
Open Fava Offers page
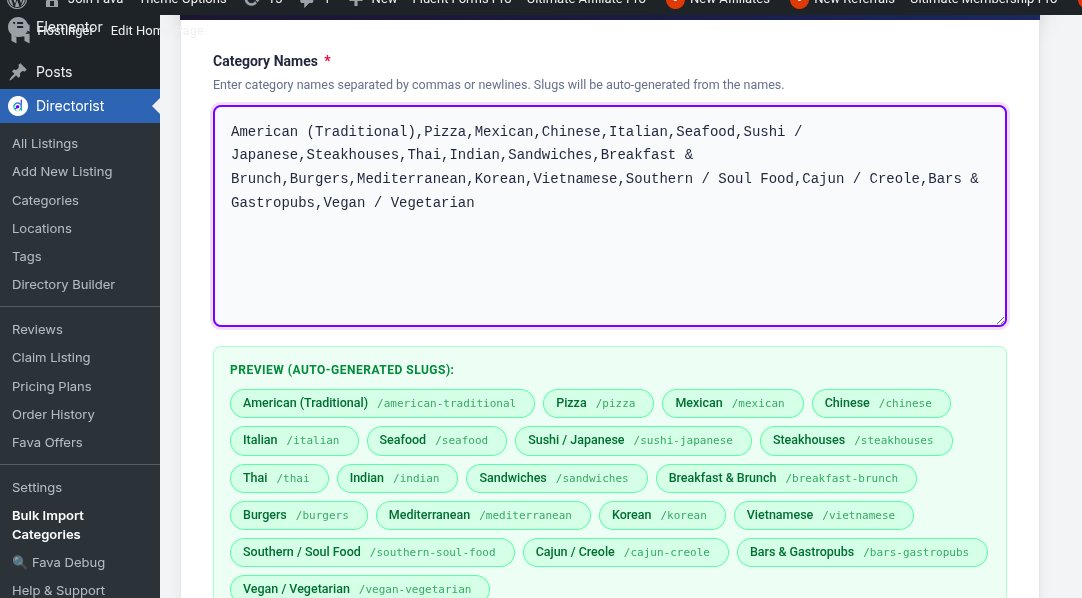coord(47,442)
